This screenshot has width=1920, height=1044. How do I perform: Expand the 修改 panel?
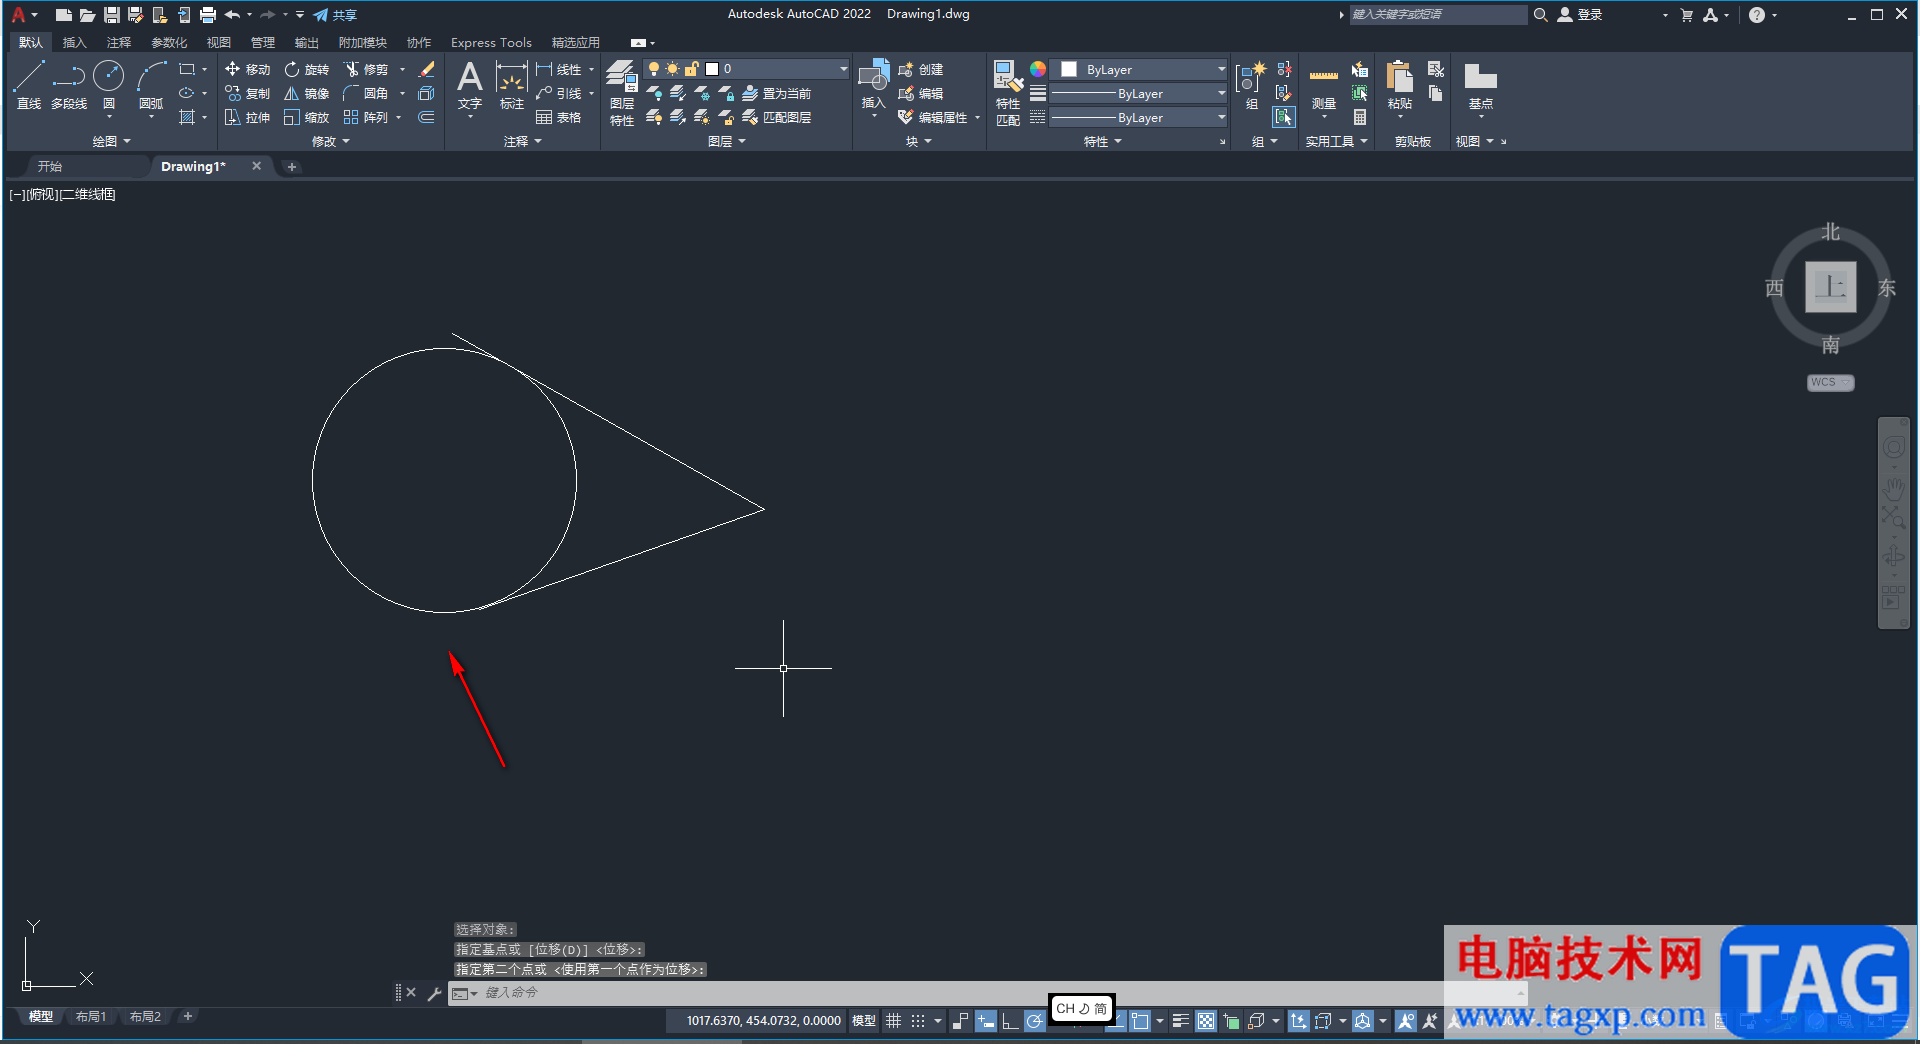pyautogui.click(x=331, y=141)
